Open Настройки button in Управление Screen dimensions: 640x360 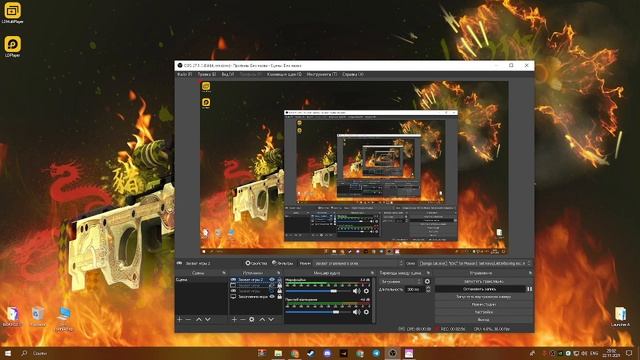(x=484, y=312)
